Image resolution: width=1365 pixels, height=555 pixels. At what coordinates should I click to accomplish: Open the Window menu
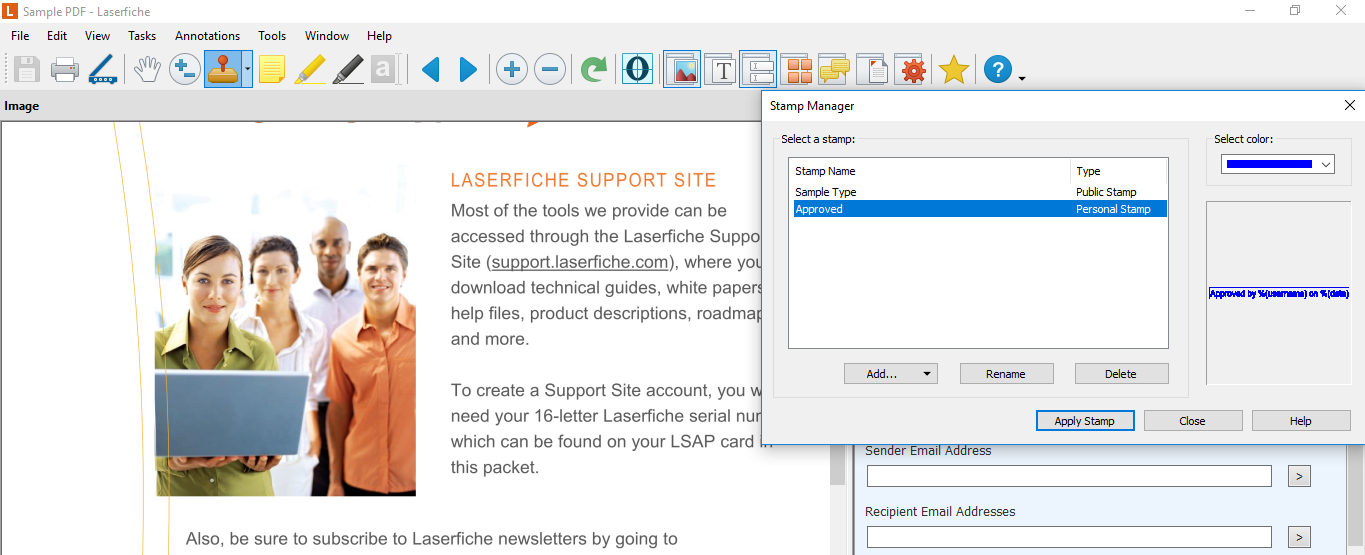(x=327, y=36)
